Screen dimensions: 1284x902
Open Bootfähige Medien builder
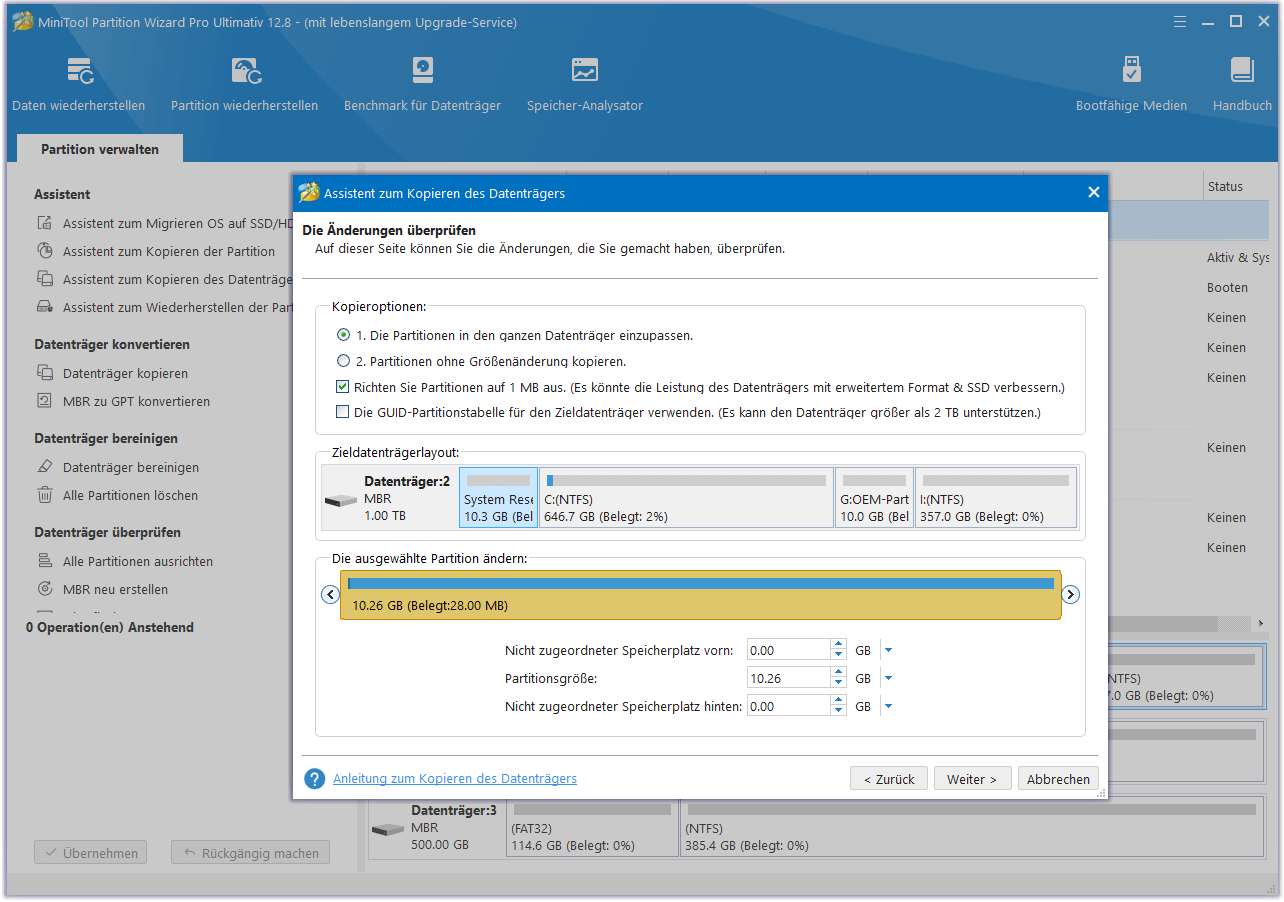point(1131,84)
